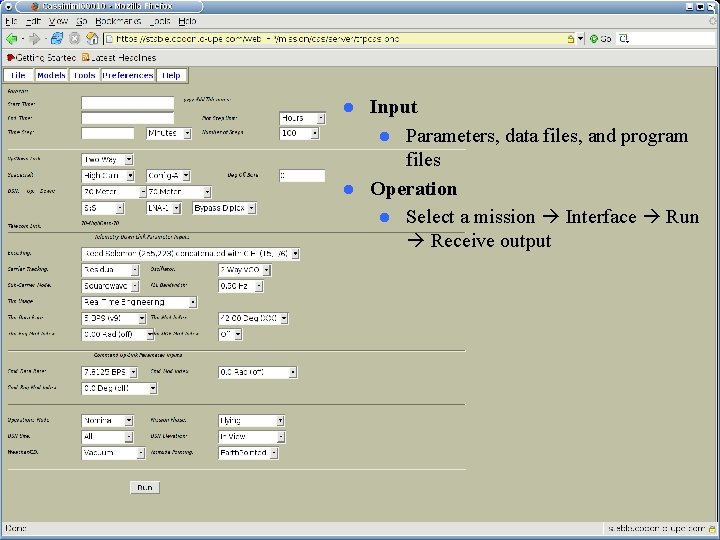Open the 0.0 Deg (off) dropdown

[119, 388]
